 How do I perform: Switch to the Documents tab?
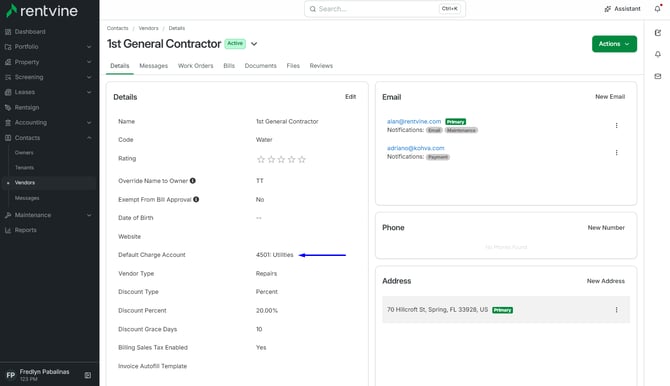(x=261, y=66)
